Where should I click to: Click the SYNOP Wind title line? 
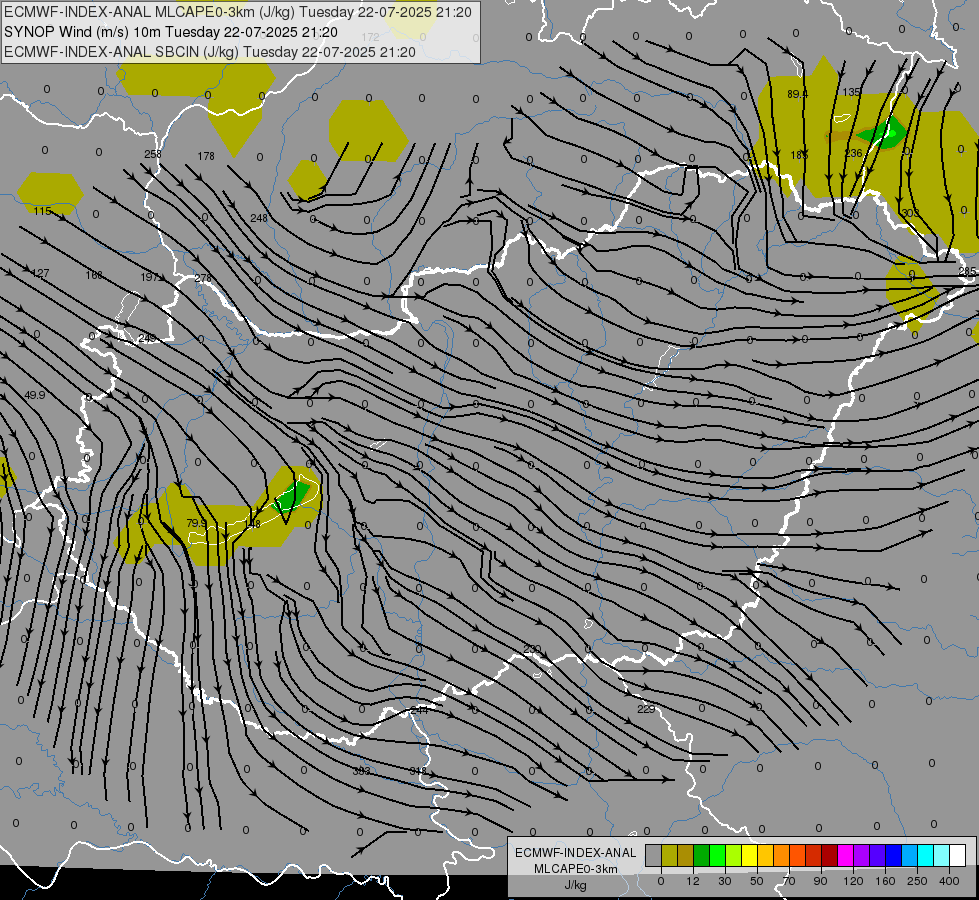[170, 32]
